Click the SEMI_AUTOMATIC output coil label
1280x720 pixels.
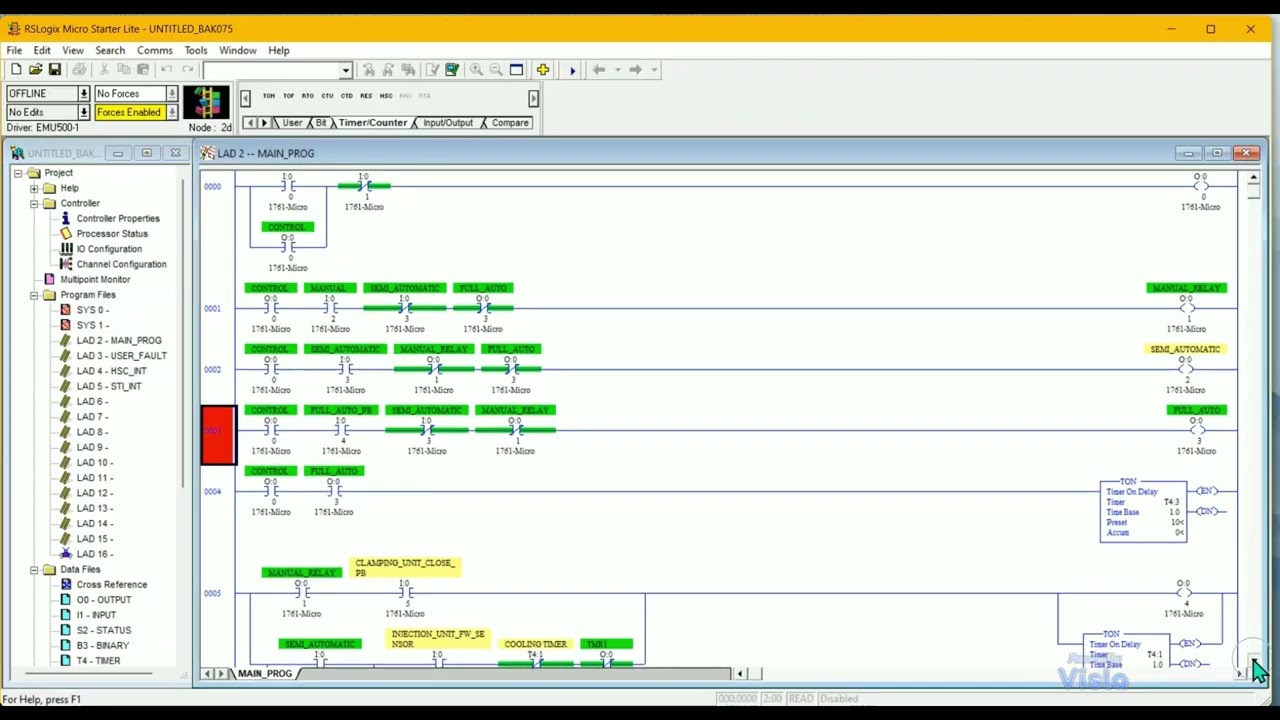1185,349
